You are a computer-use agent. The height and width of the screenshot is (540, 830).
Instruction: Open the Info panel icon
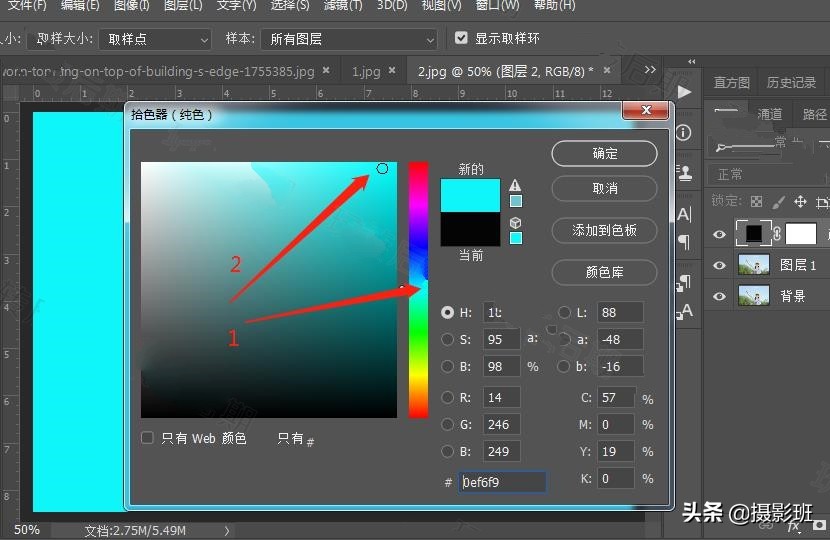(x=684, y=132)
